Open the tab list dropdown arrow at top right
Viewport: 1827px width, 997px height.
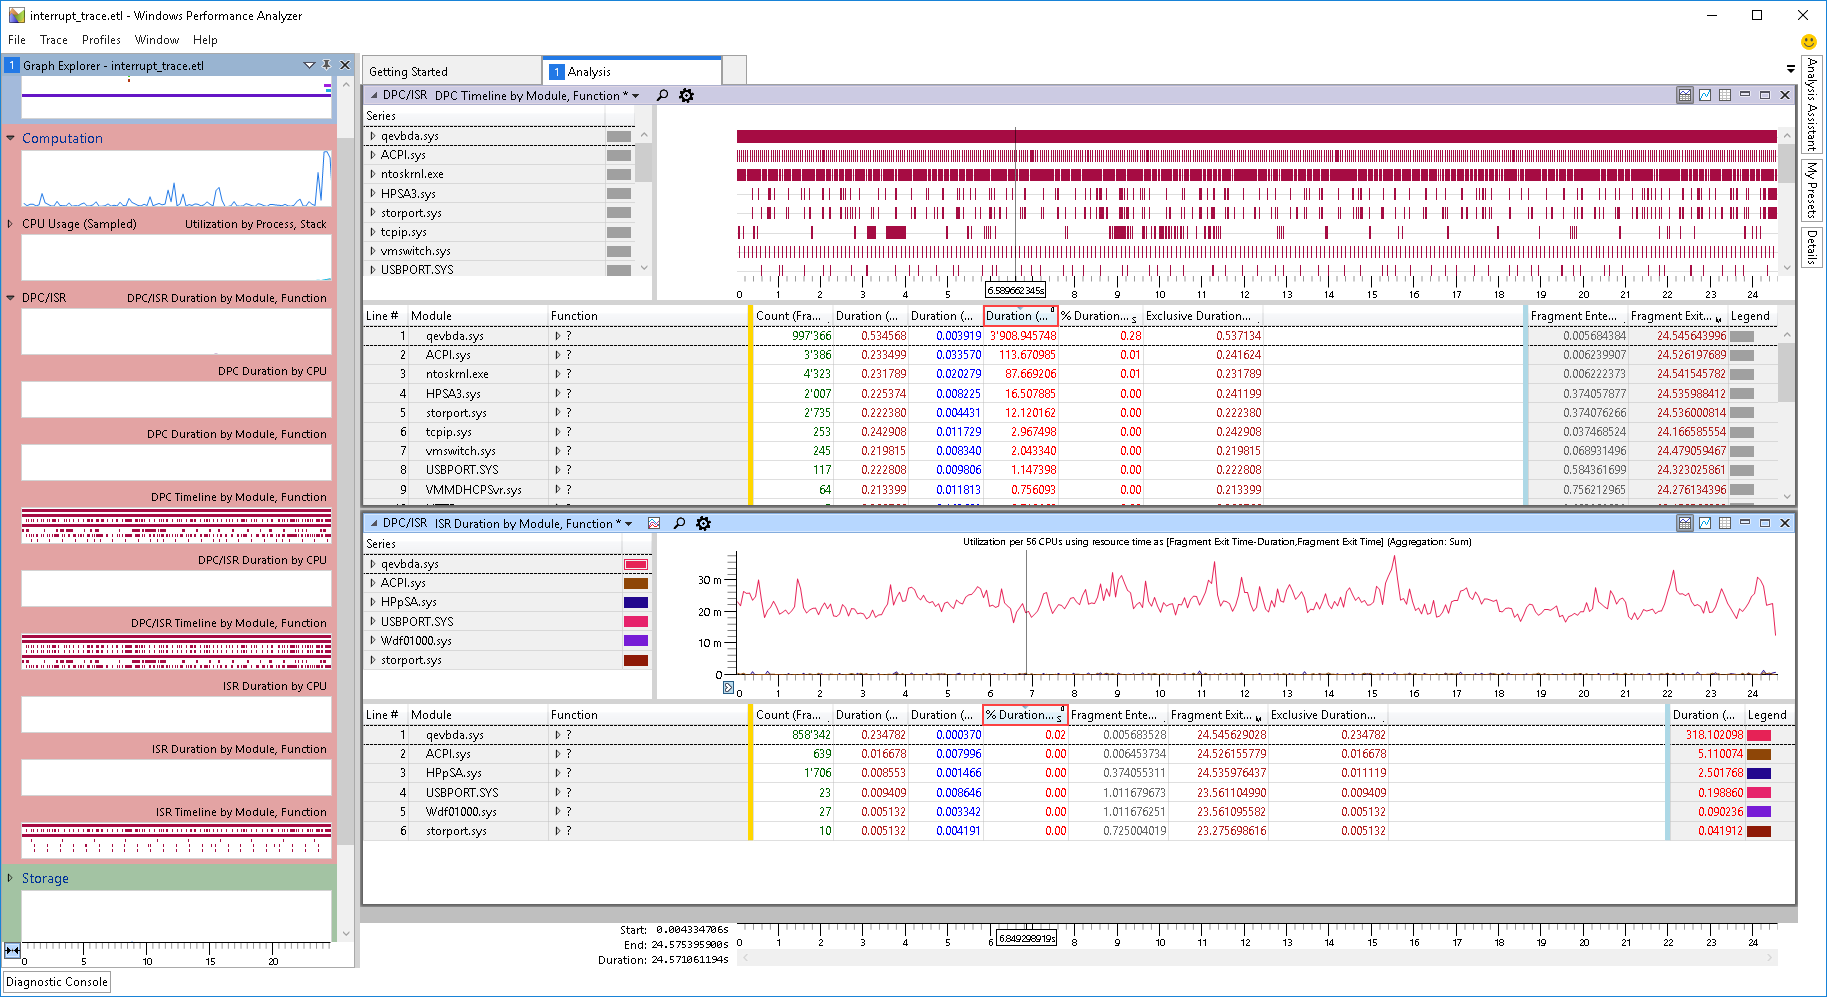pyautogui.click(x=1790, y=69)
